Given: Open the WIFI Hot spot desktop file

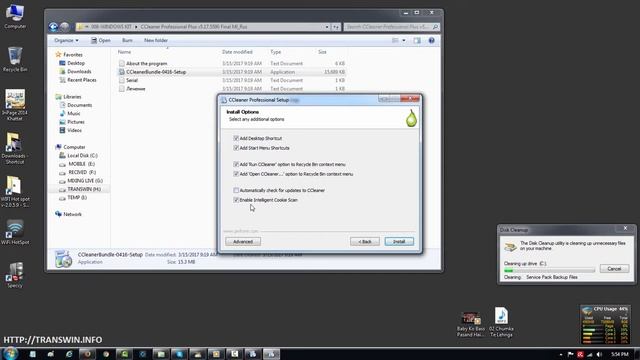Looking at the screenshot, I should click(15, 191).
